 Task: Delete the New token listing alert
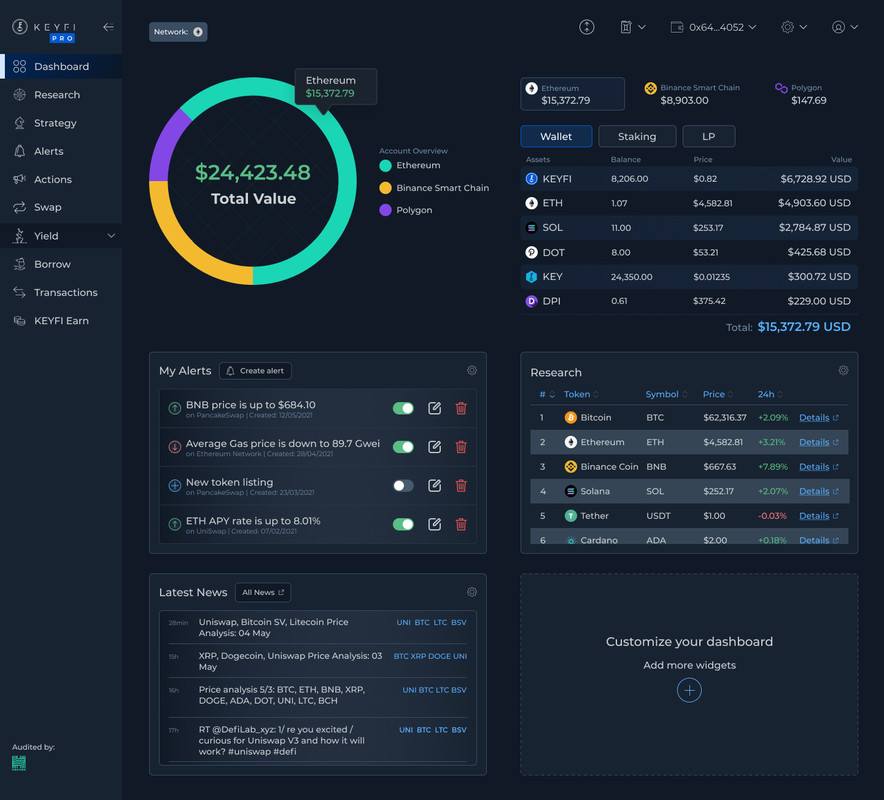pyautogui.click(x=461, y=485)
